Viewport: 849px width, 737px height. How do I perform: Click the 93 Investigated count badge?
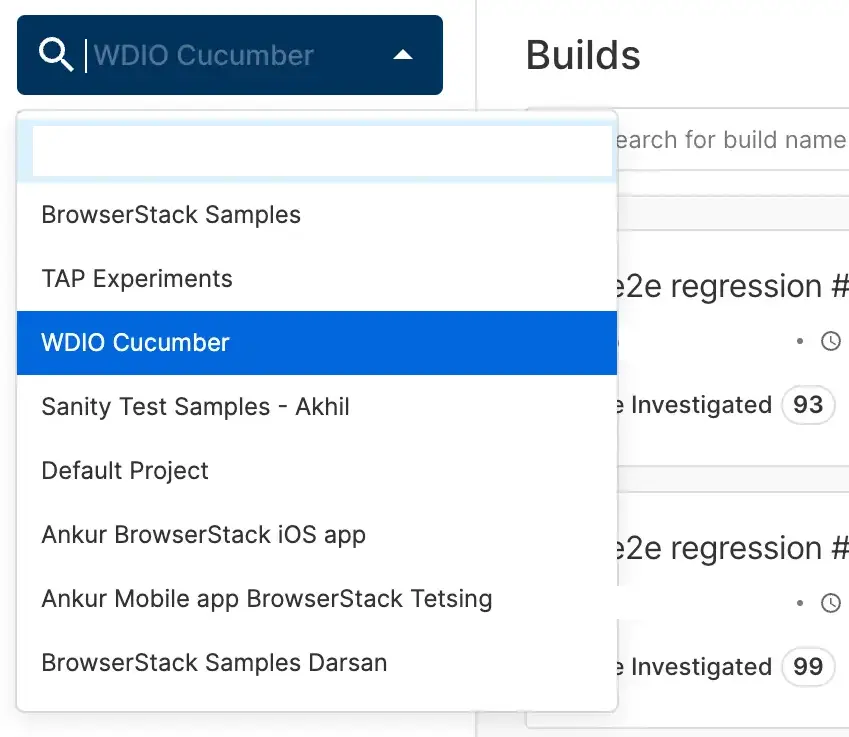coord(808,405)
